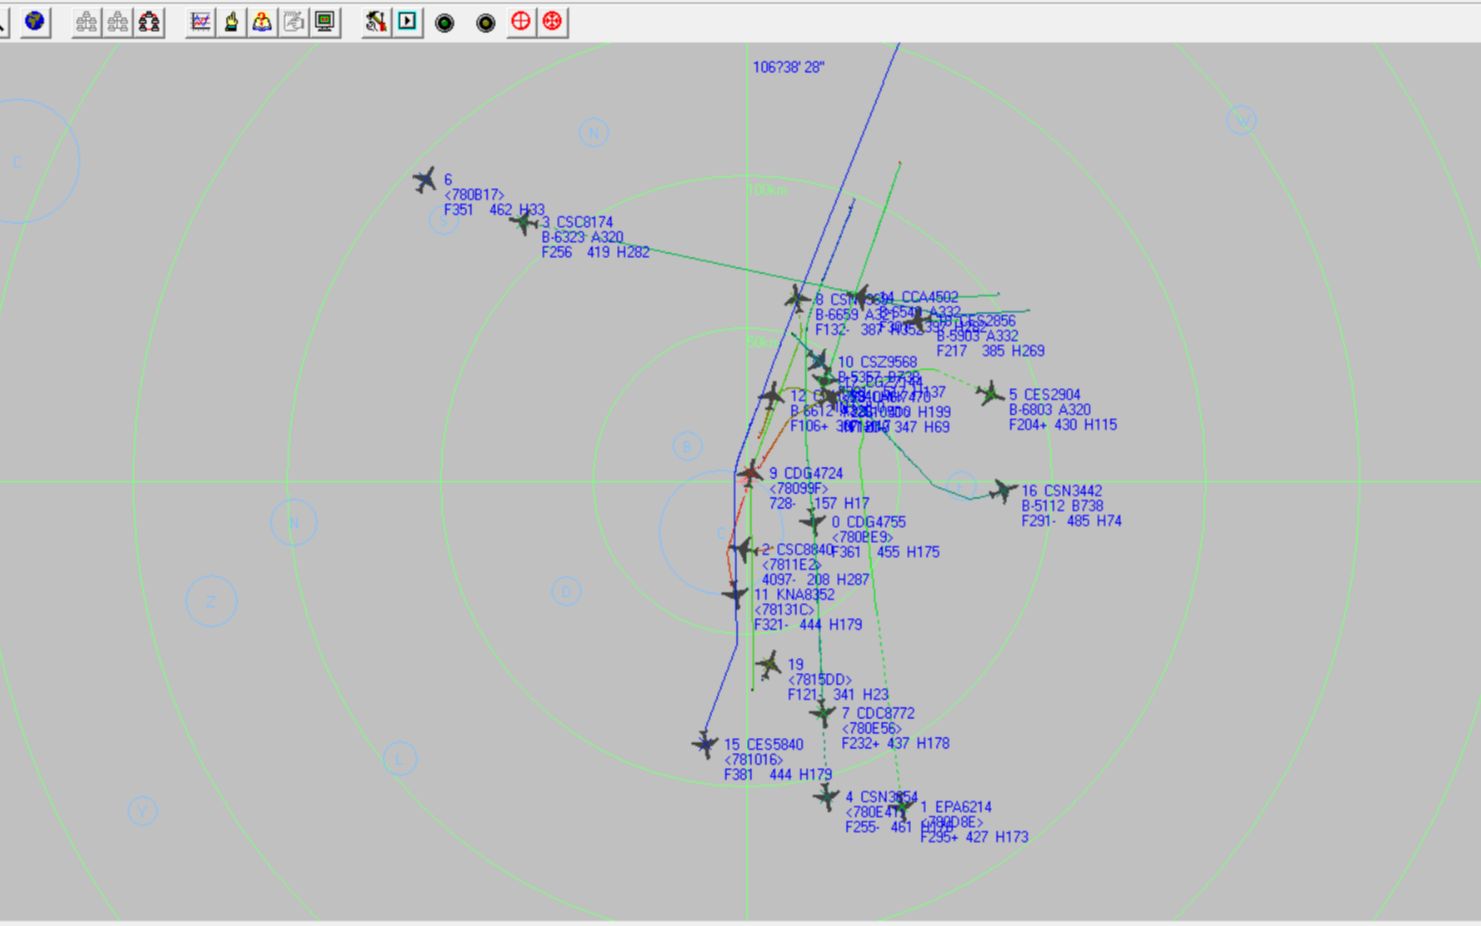Select the pointing hand tool icon

click(231, 21)
